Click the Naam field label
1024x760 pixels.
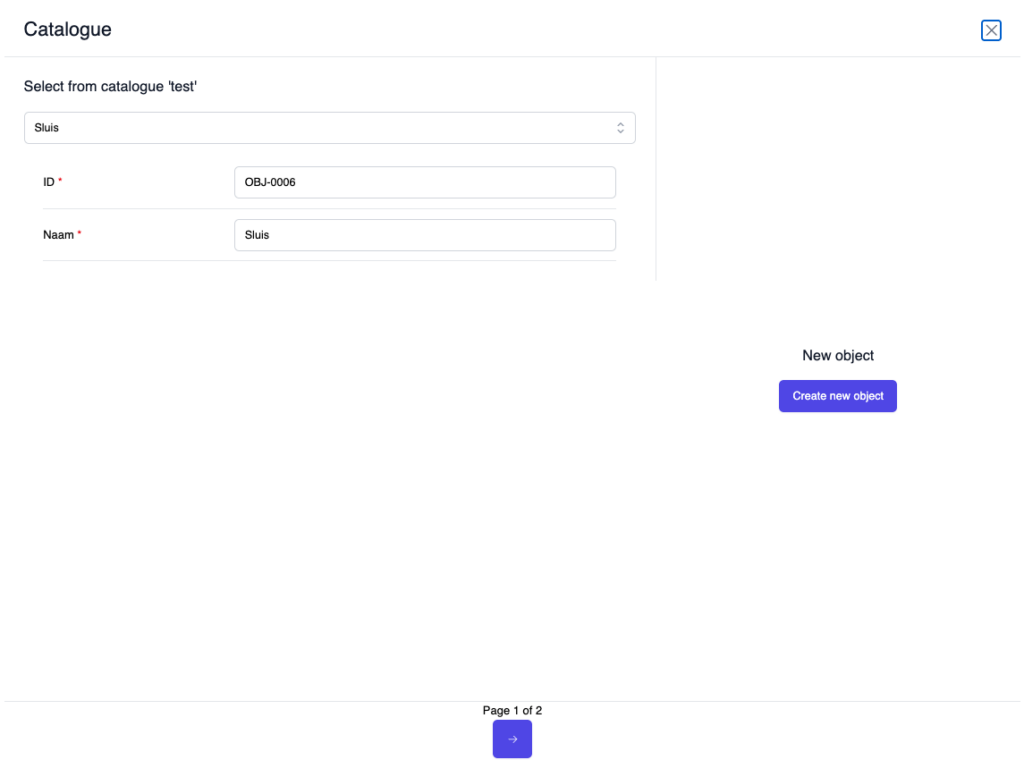tap(58, 235)
